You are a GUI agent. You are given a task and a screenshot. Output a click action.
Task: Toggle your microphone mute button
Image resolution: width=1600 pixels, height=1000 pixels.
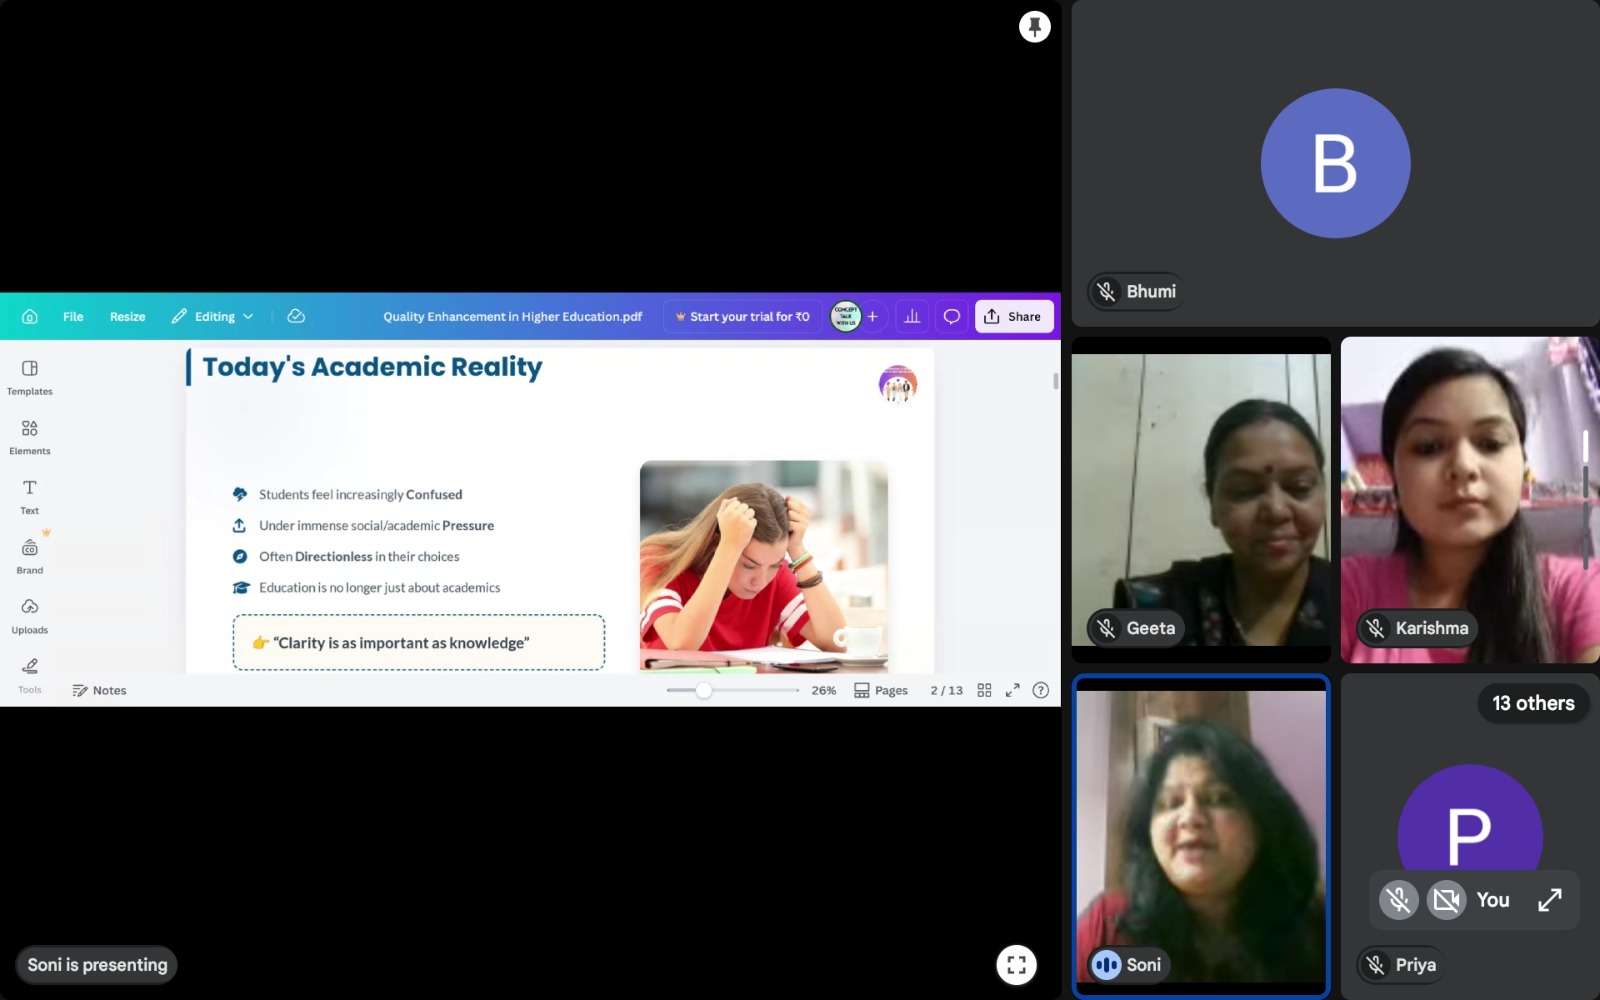[1398, 900]
